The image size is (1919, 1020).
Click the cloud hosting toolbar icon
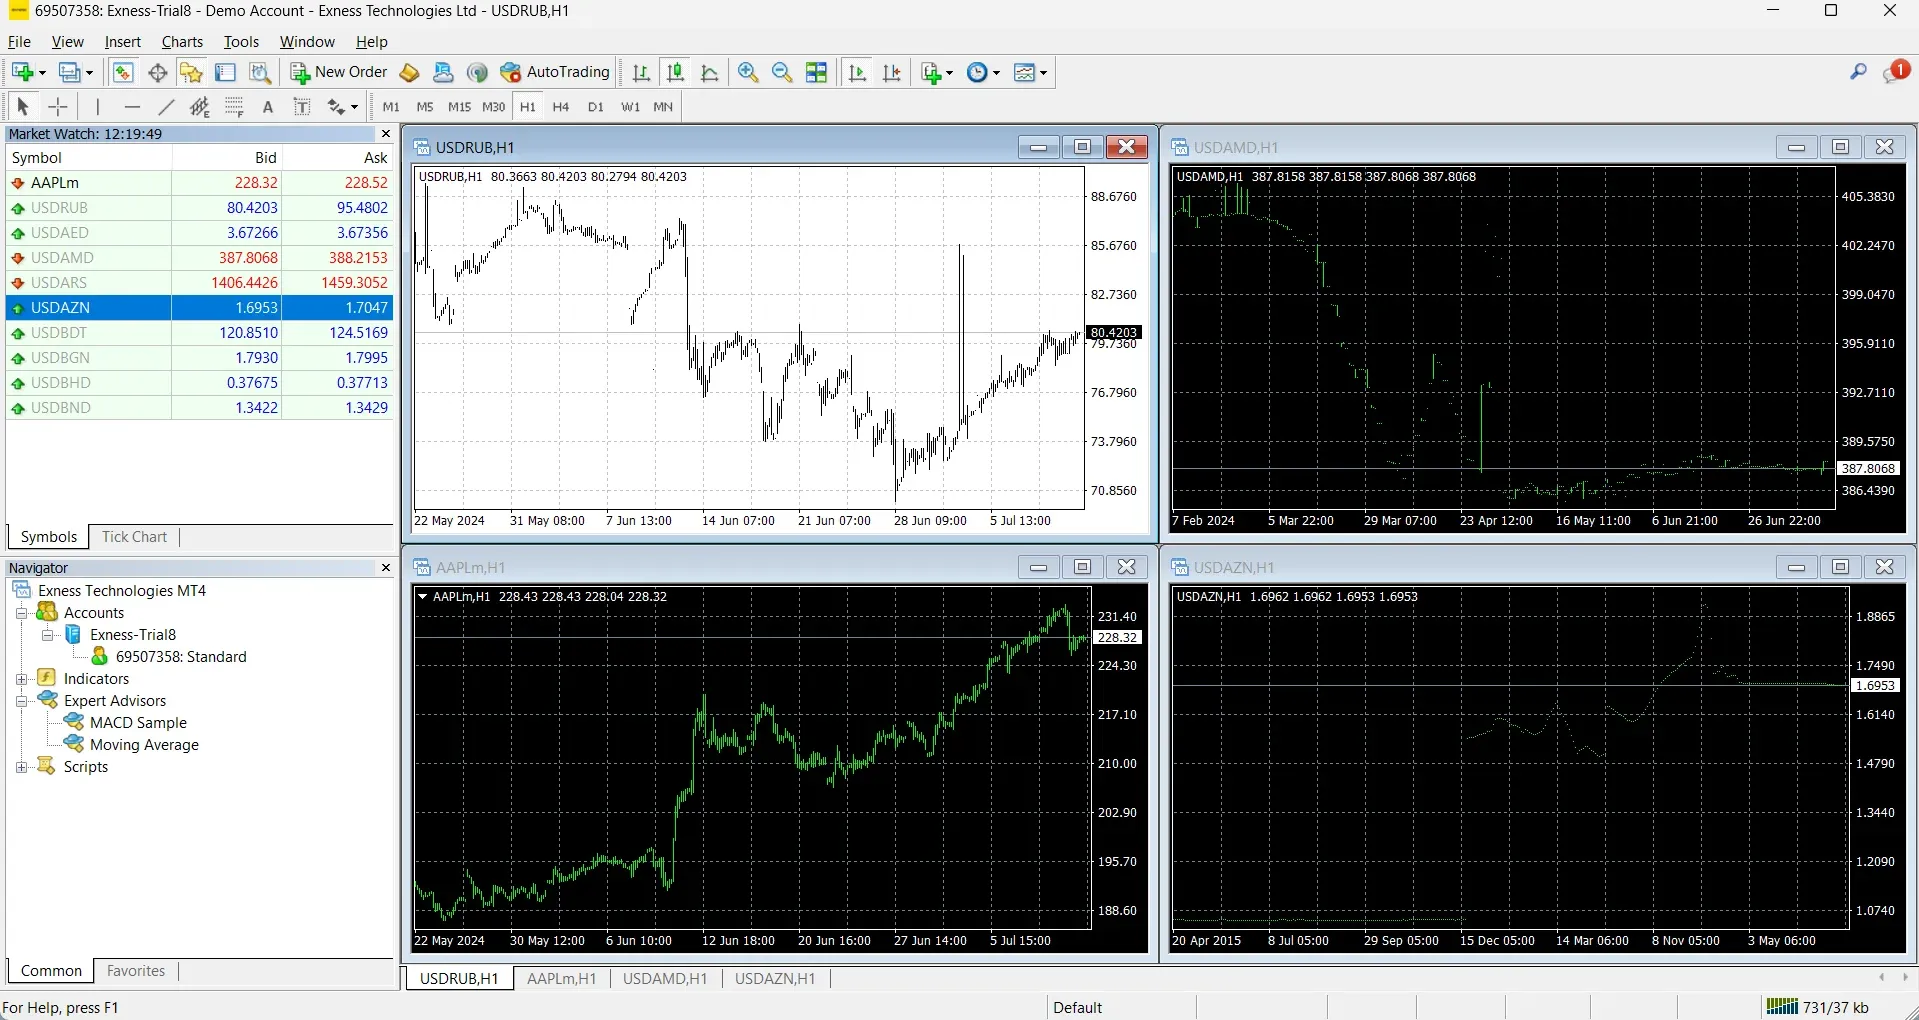tap(443, 72)
